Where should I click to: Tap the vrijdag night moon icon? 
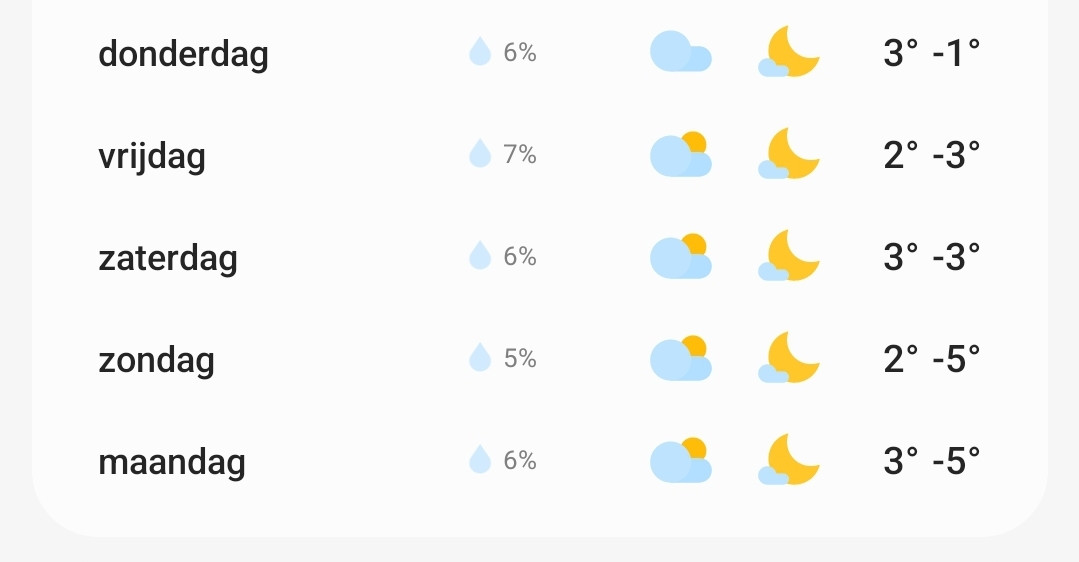789,153
